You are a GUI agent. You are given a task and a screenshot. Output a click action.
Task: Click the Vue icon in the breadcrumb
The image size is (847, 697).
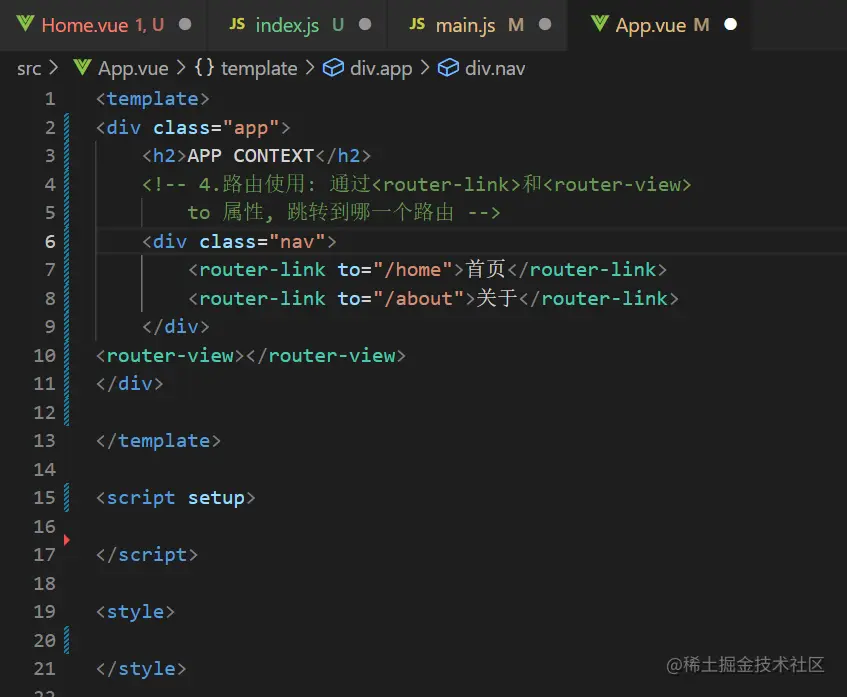click(82, 68)
